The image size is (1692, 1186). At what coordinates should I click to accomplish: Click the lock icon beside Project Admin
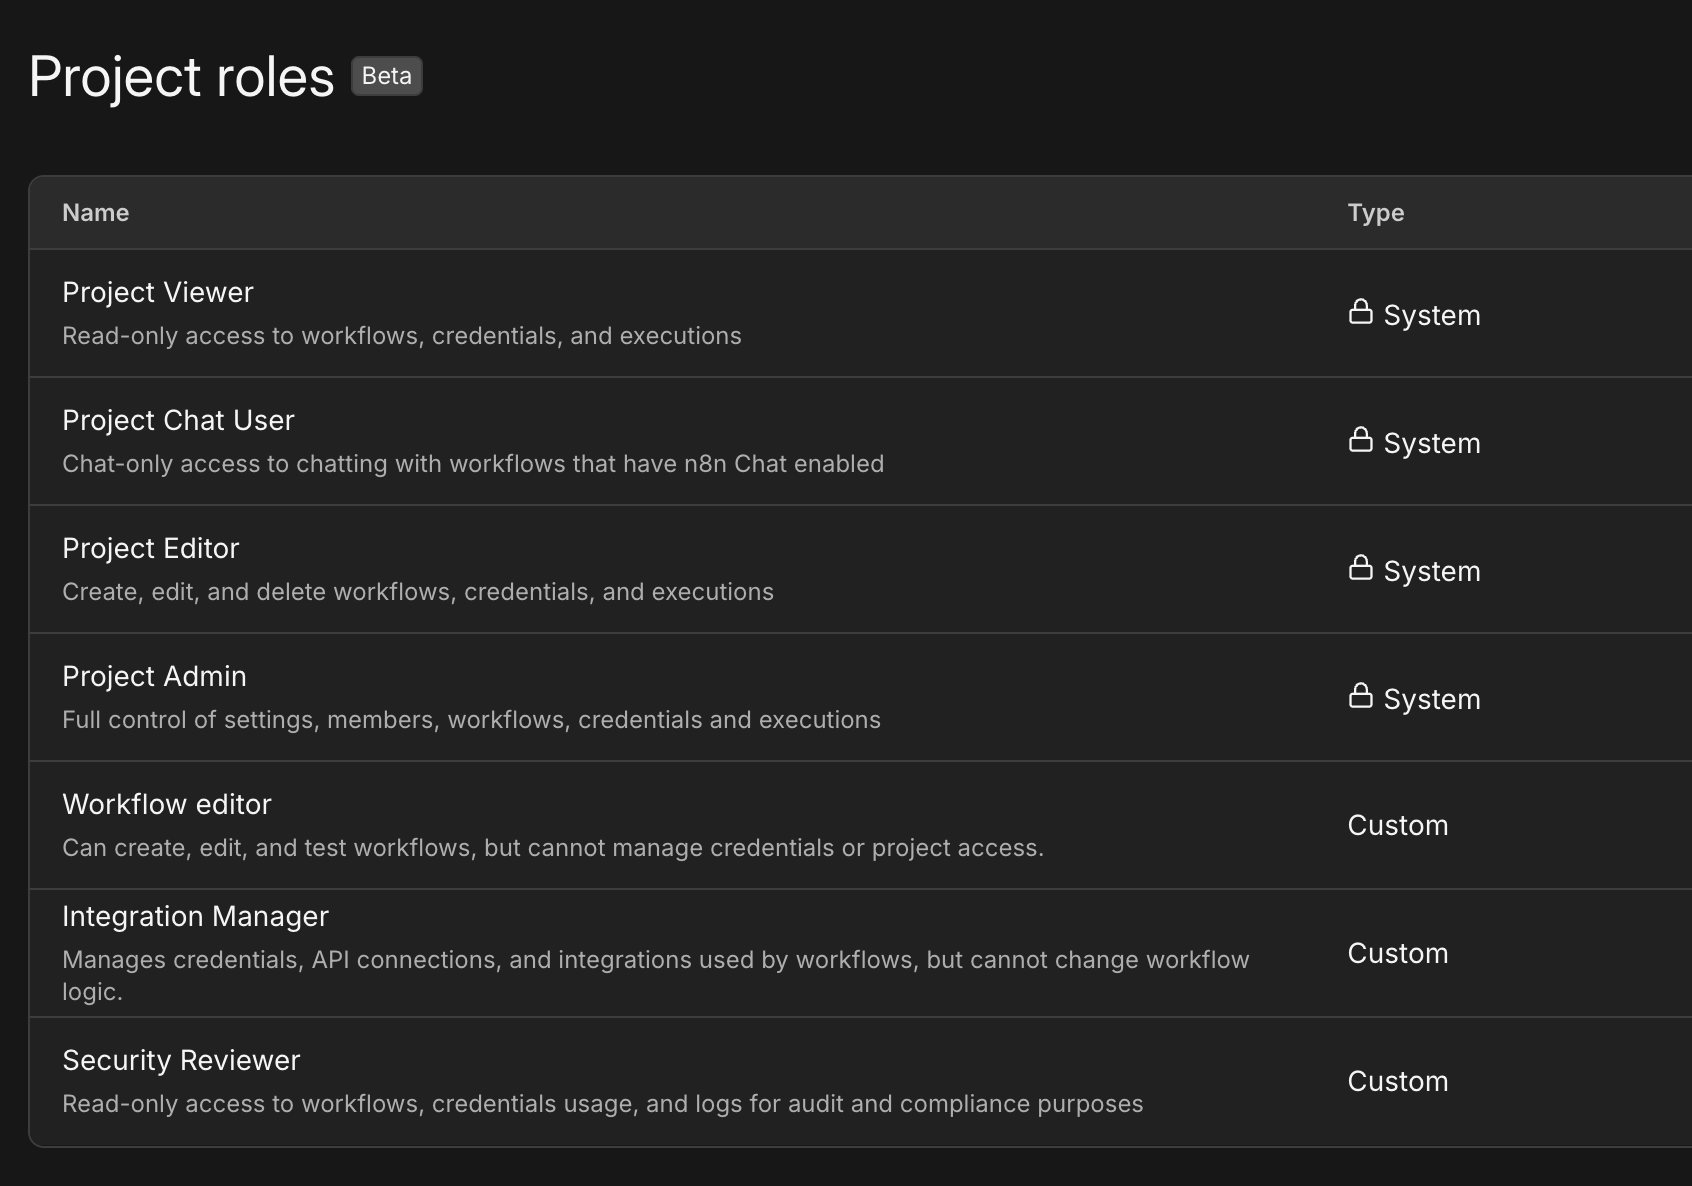pos(1360,696)
